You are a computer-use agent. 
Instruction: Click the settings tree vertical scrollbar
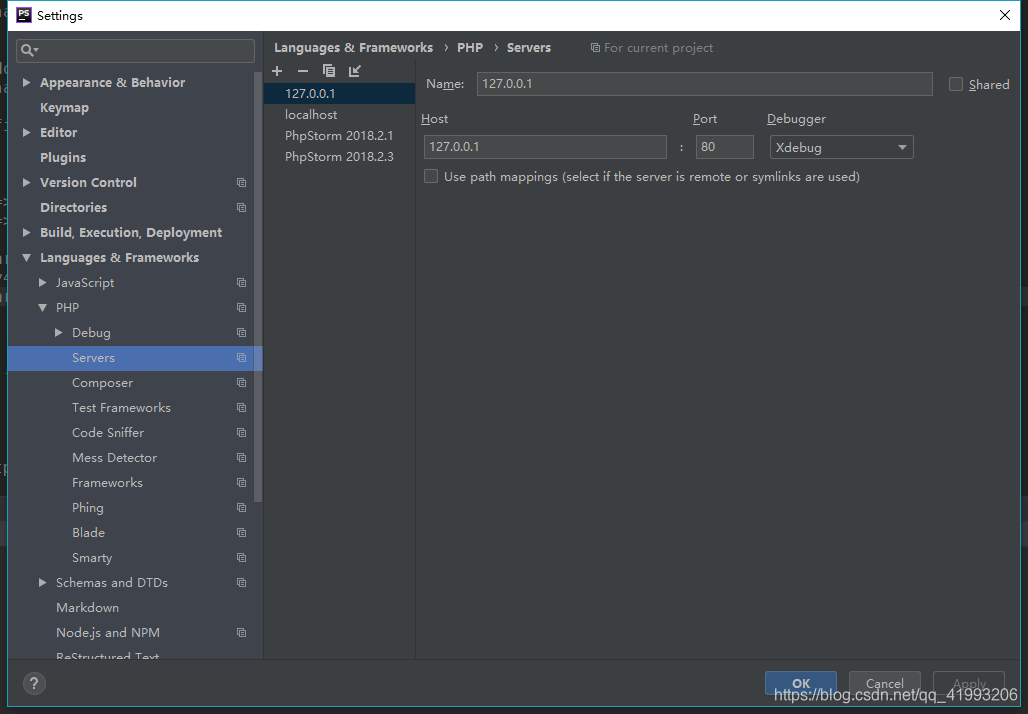258,287
